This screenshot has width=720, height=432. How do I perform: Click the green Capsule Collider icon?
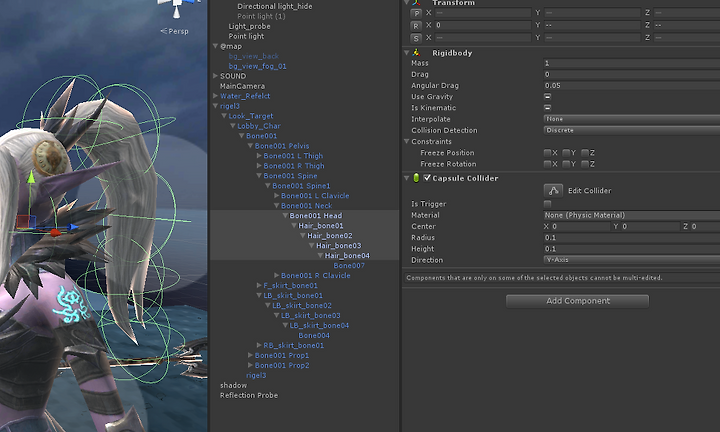(416, 178)
